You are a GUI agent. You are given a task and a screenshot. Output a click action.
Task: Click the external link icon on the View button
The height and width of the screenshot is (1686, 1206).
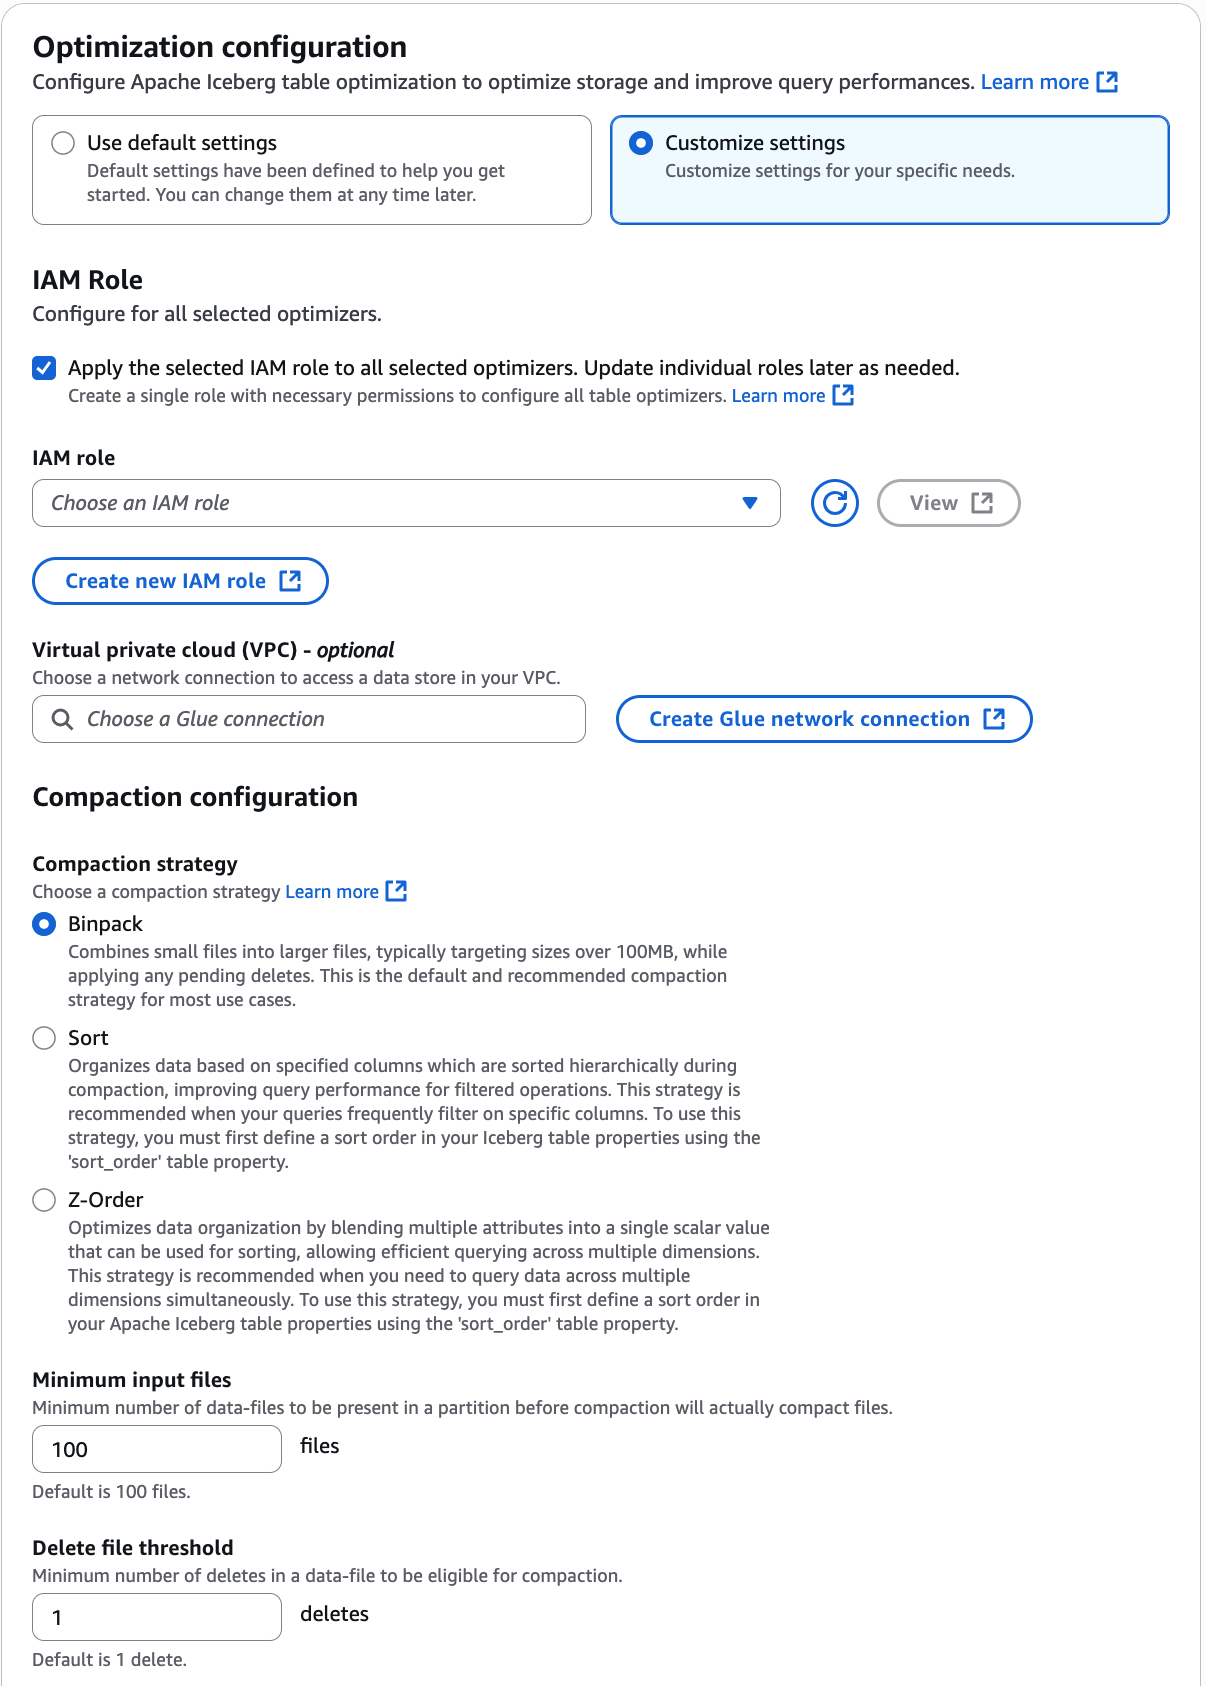[984, 503]
